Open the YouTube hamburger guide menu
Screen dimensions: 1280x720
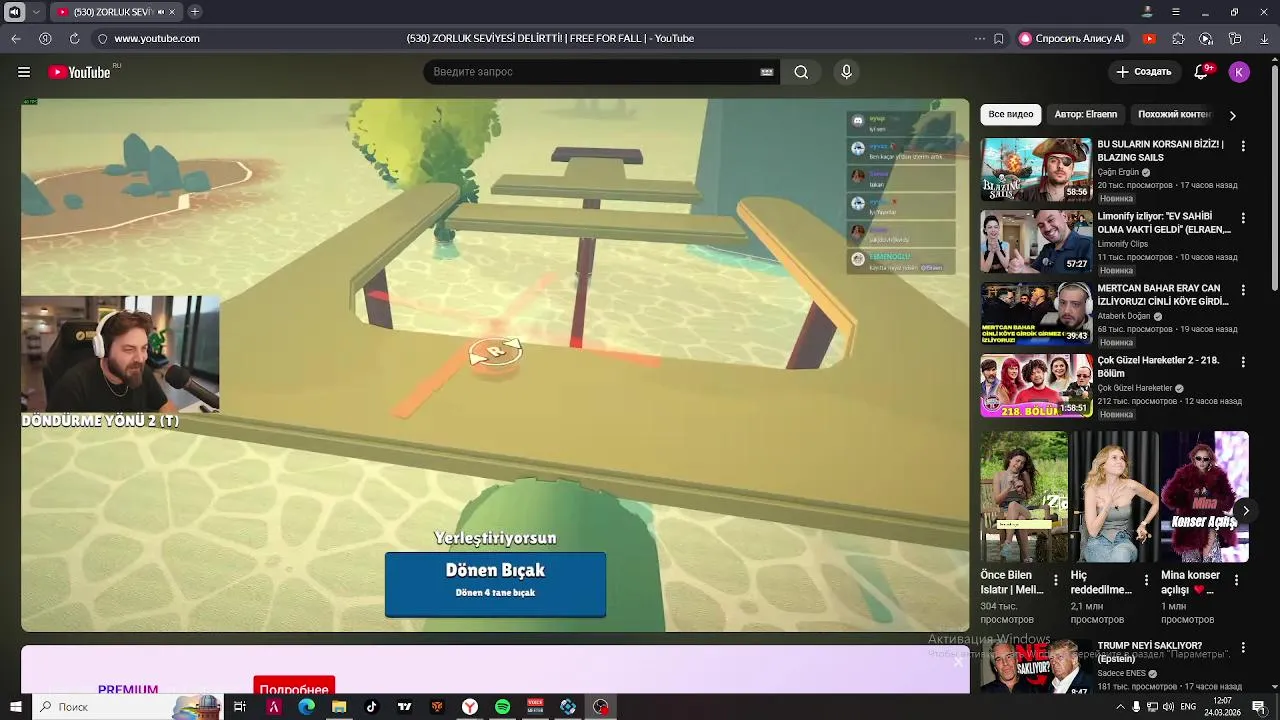(24, 72)
